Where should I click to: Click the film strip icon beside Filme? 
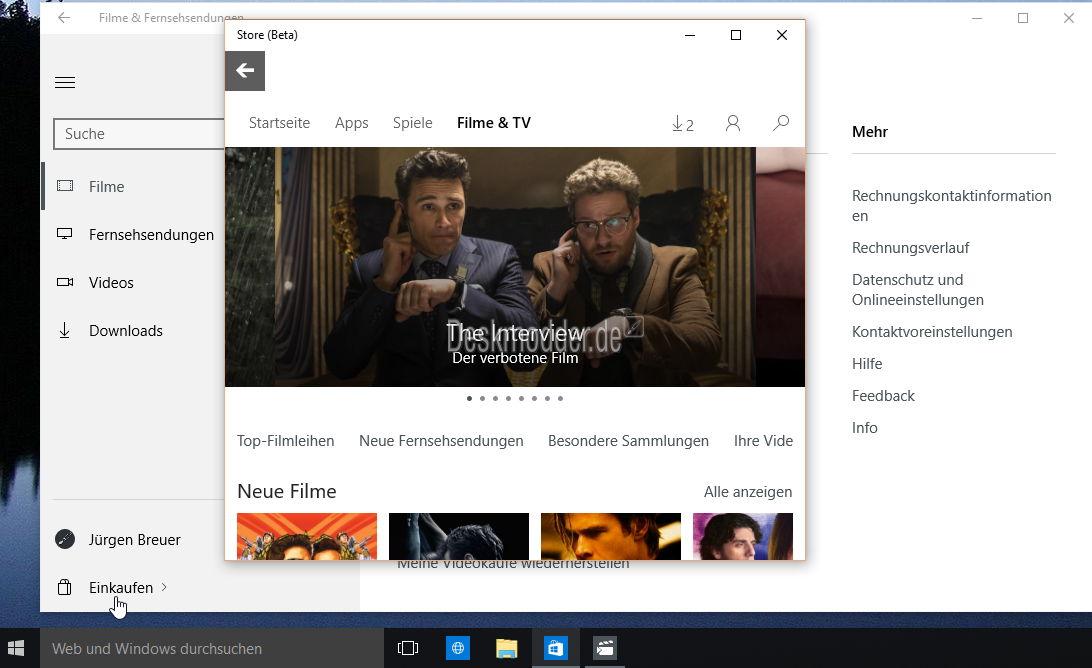click(x=65, y=186)
